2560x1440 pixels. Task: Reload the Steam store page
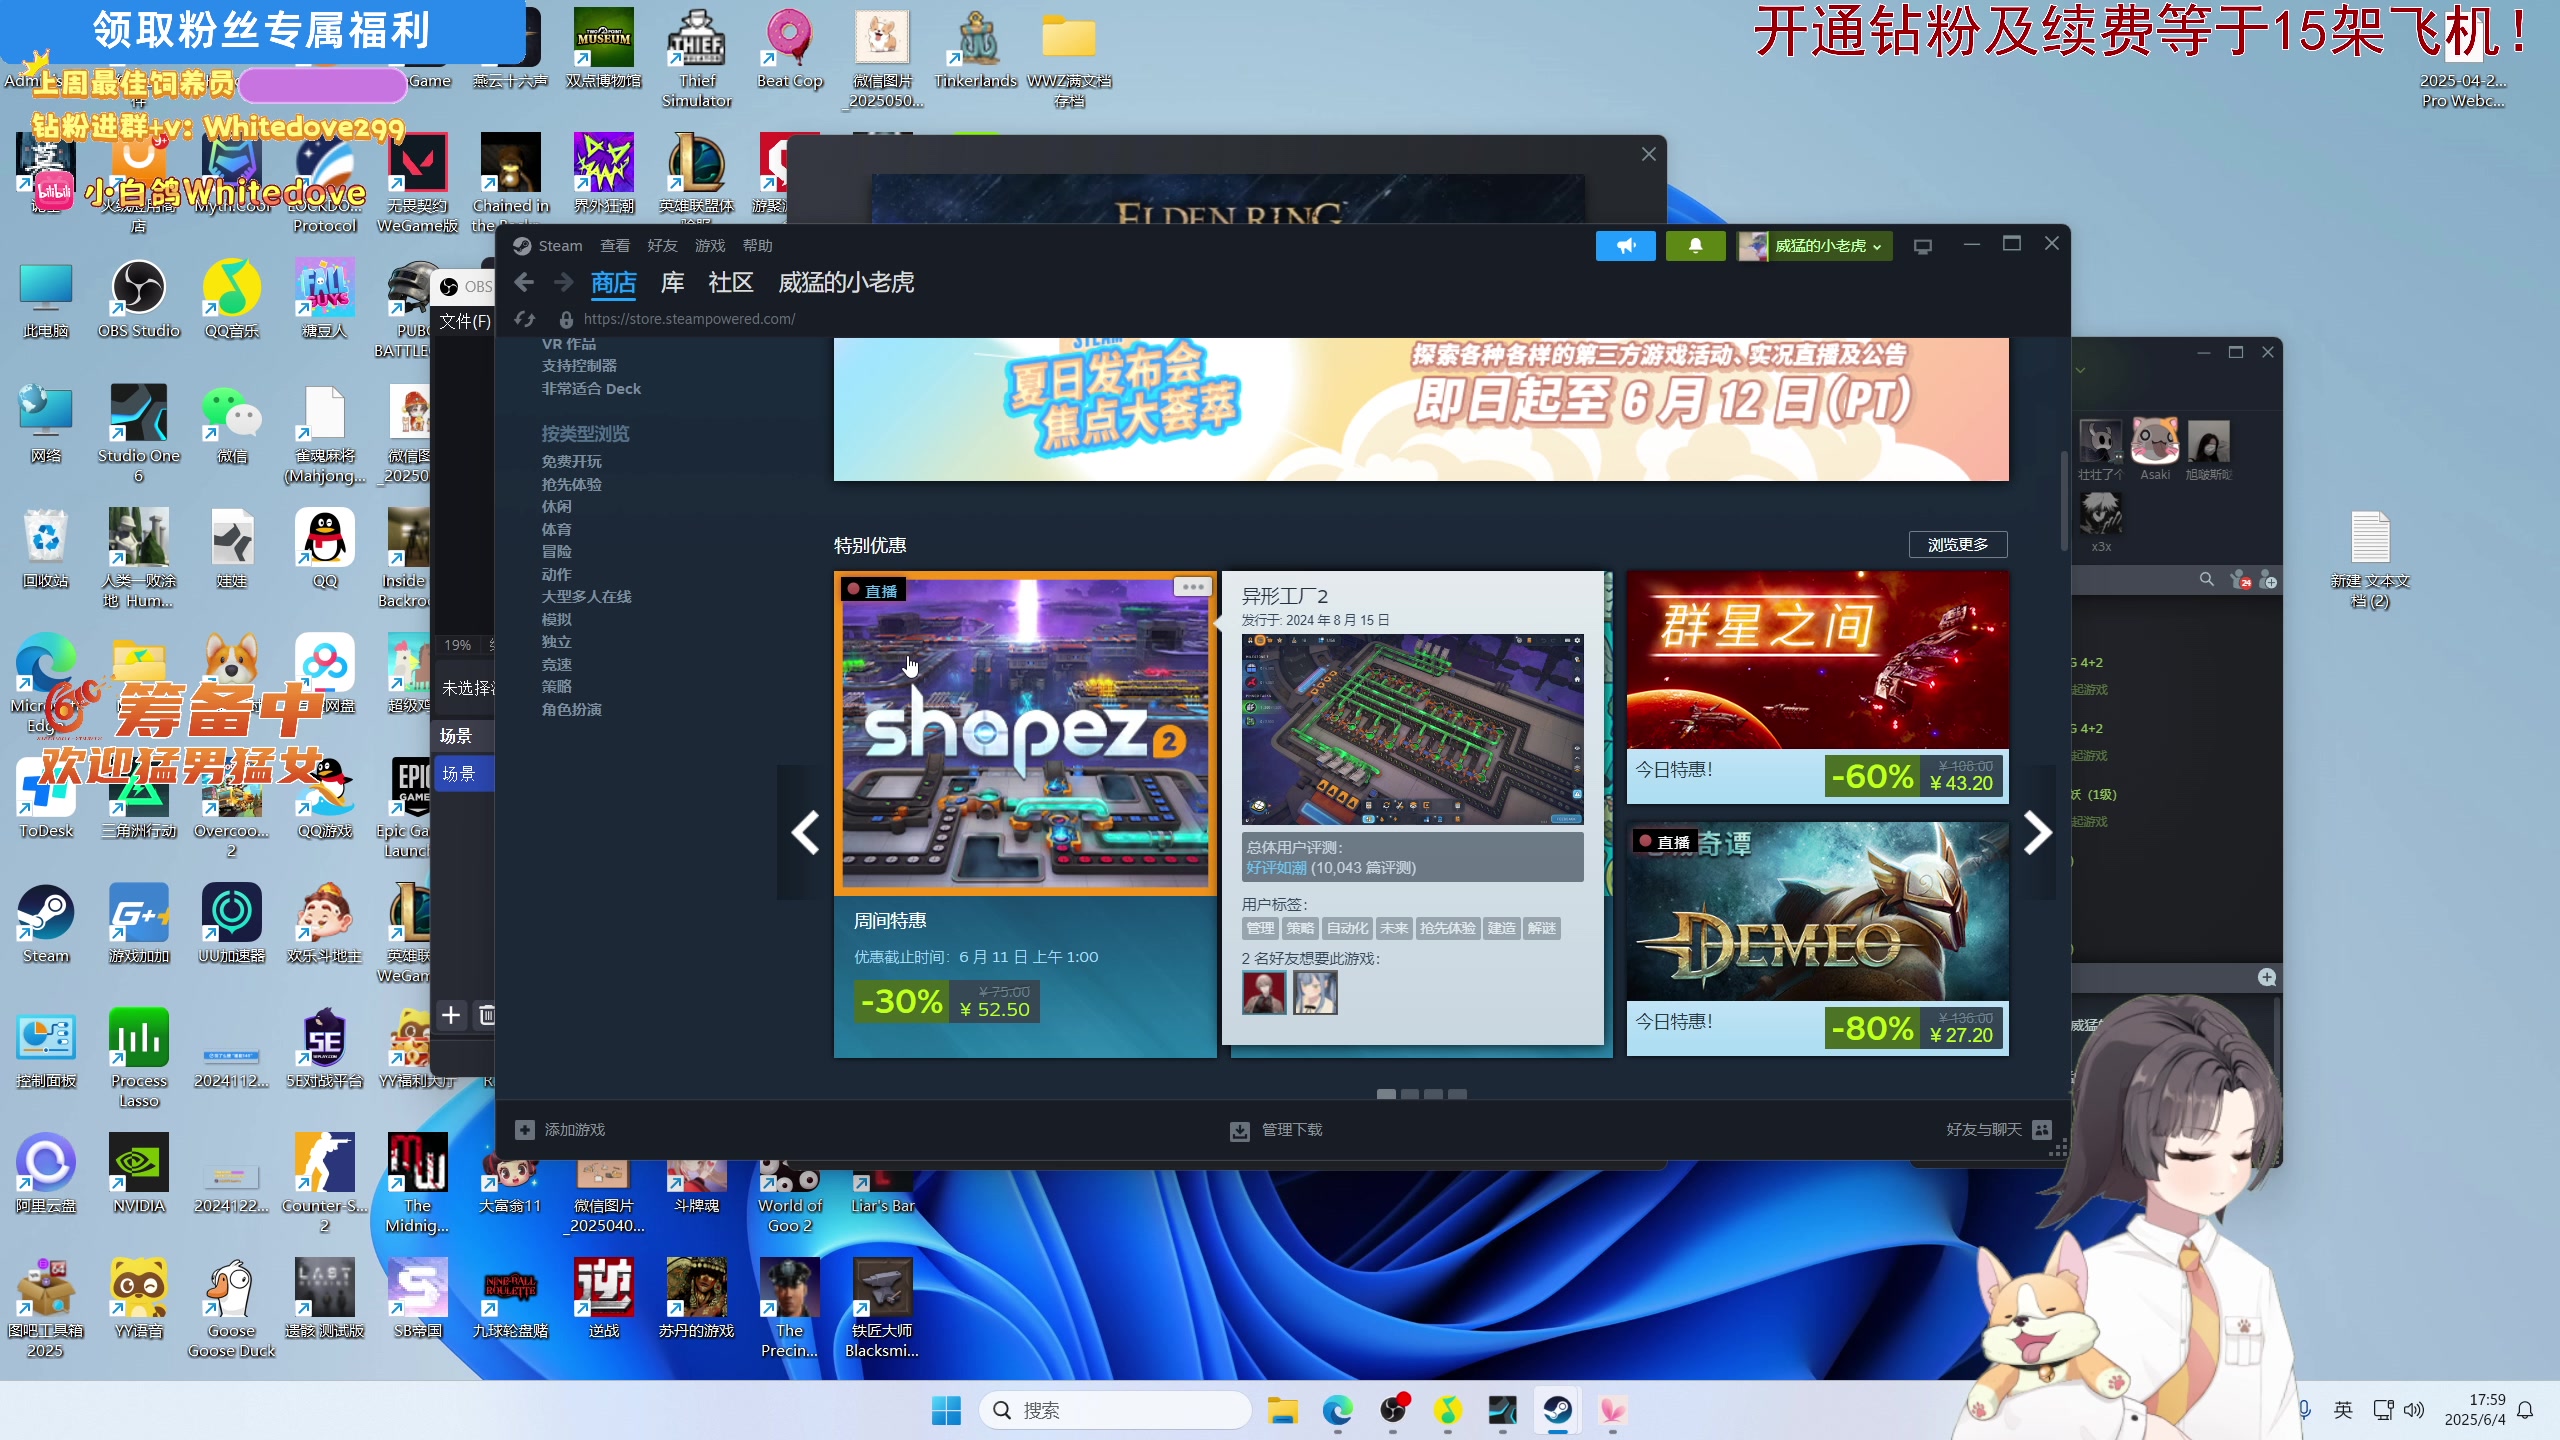coord(525,319)
